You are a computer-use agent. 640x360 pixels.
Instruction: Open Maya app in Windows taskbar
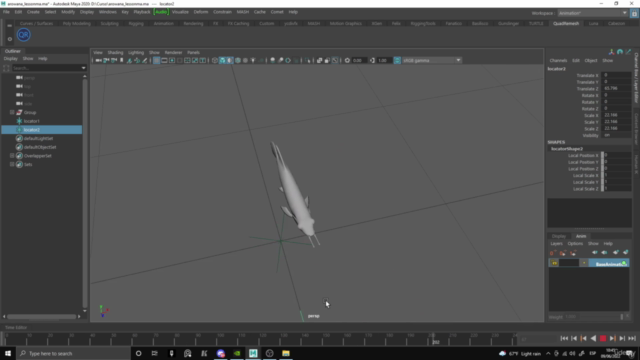click(253, 353)
